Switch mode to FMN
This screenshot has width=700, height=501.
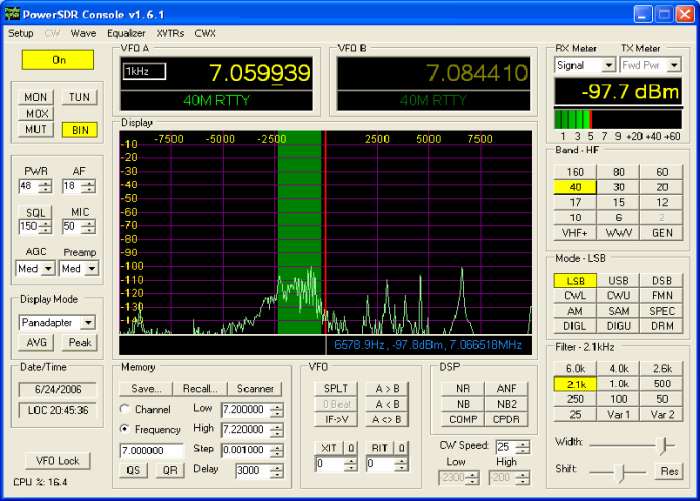pyautogui.click(x=662, y=296)
